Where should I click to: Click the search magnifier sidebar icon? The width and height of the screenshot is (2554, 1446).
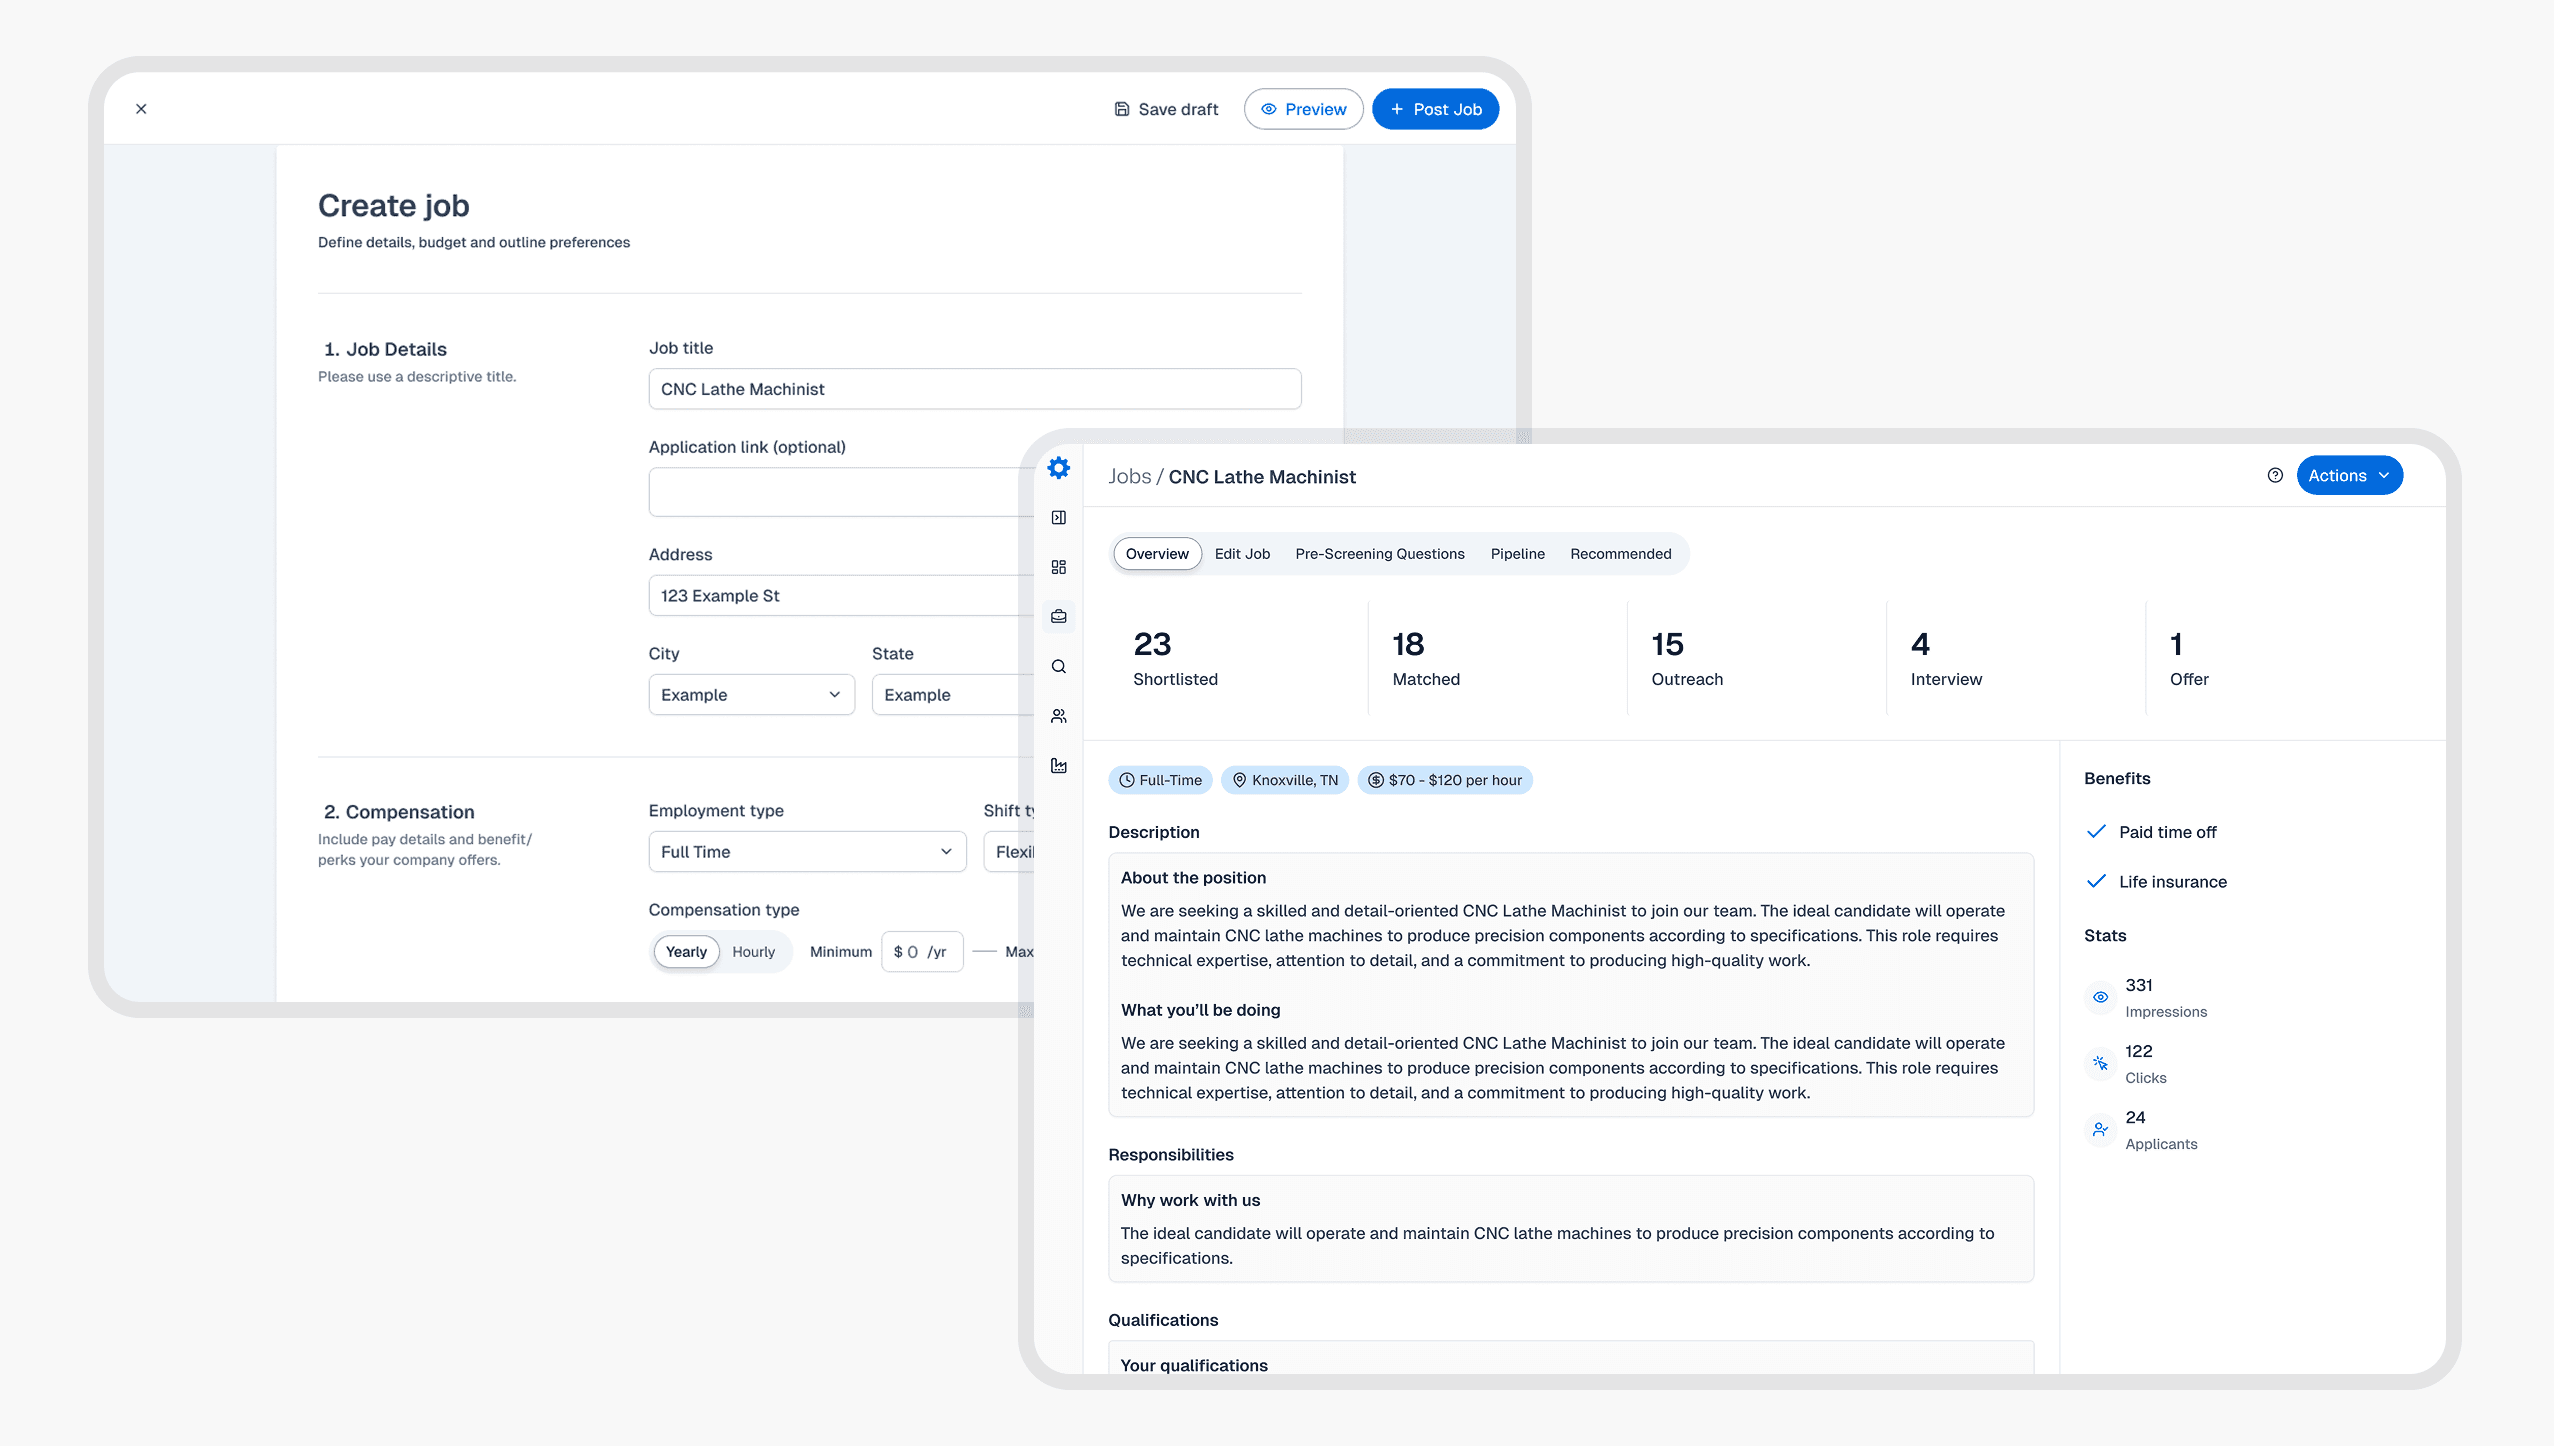click(1058, 667)
